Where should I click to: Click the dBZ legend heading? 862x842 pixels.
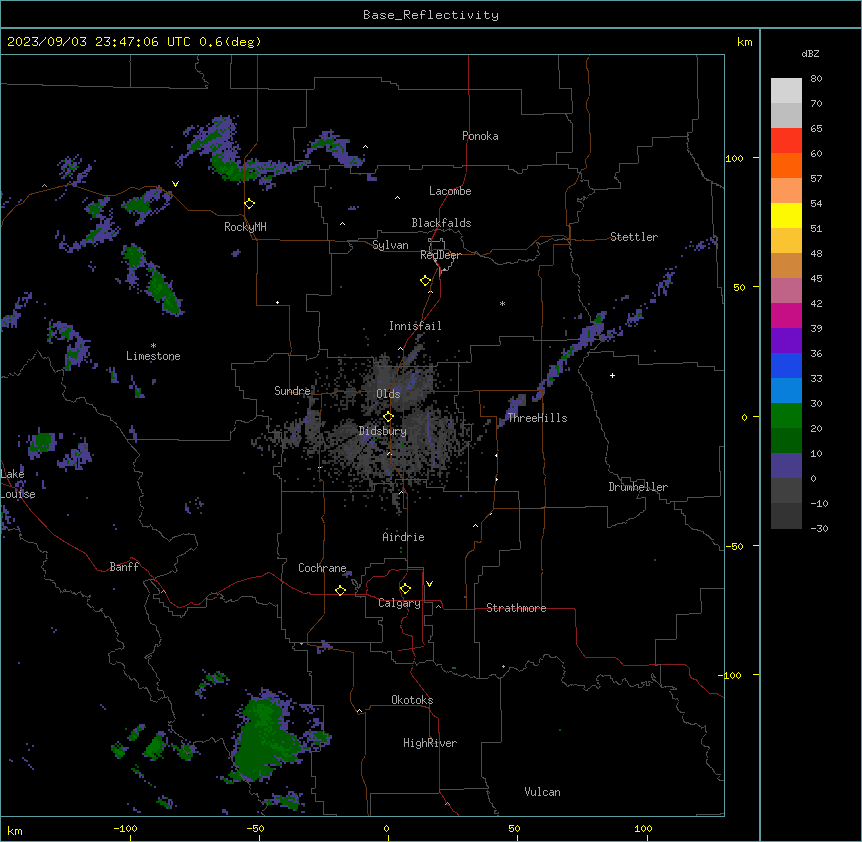(x=810, y=54)
